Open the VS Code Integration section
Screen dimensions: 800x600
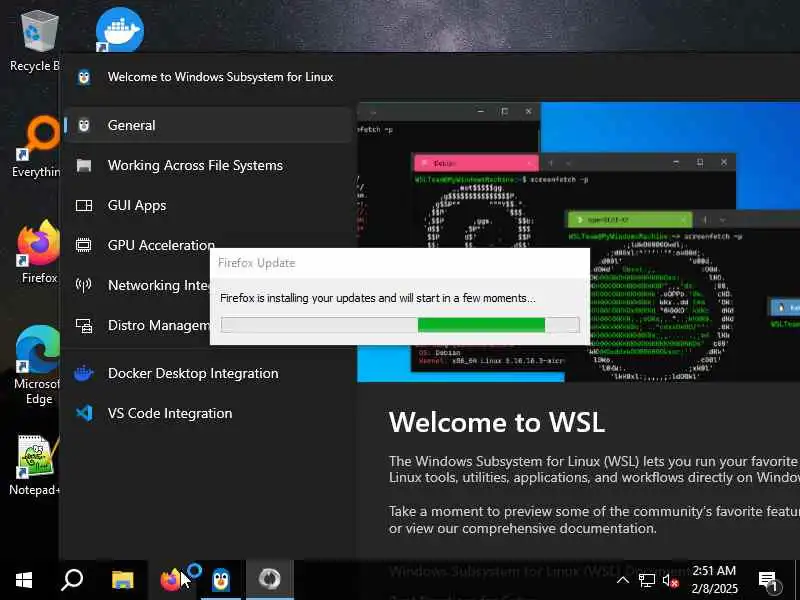coord(209,413)
